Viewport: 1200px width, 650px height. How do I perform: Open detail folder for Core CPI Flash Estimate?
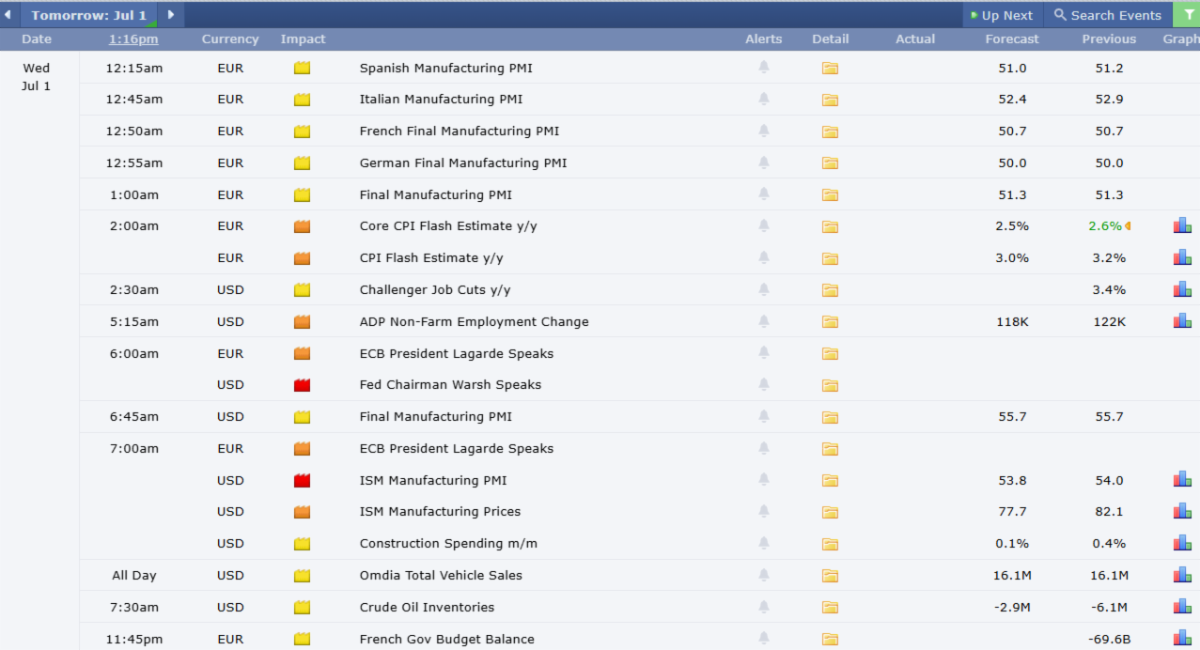(x=830, y=226)
